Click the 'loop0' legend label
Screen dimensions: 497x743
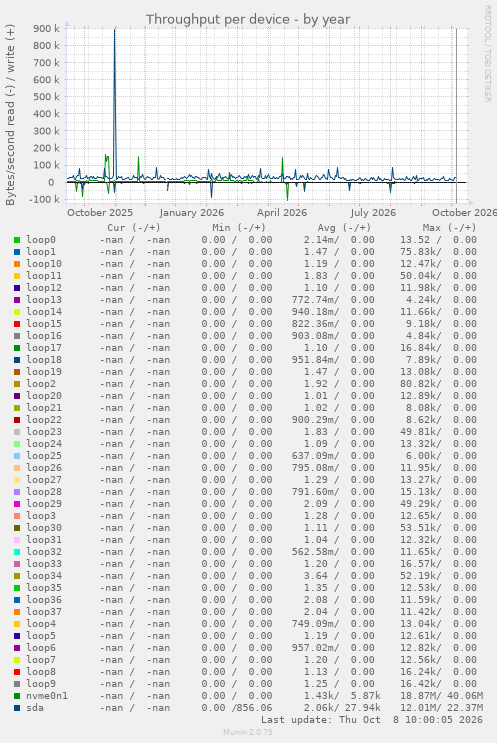tap(41, 240)
